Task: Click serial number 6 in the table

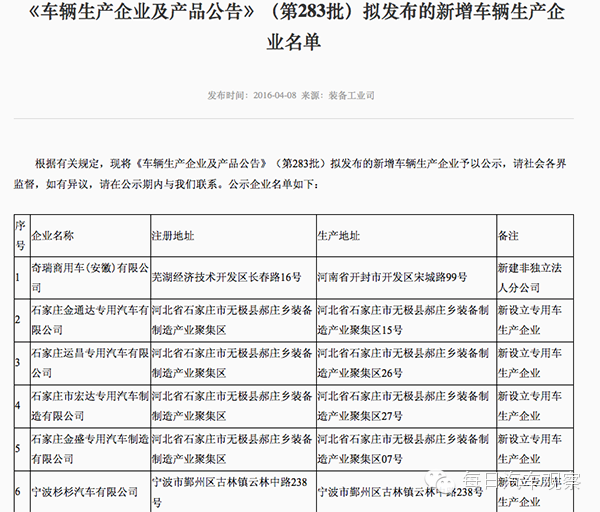Action: pyautogui.click(x=18, y=492)
